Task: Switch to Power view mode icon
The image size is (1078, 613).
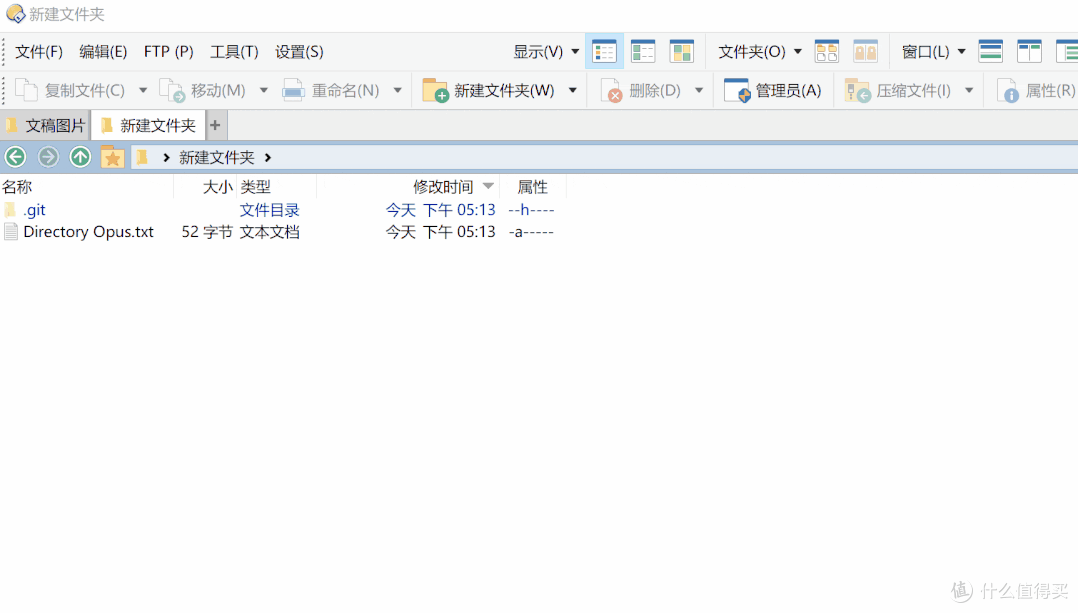Action: click(x=643, y=51)
